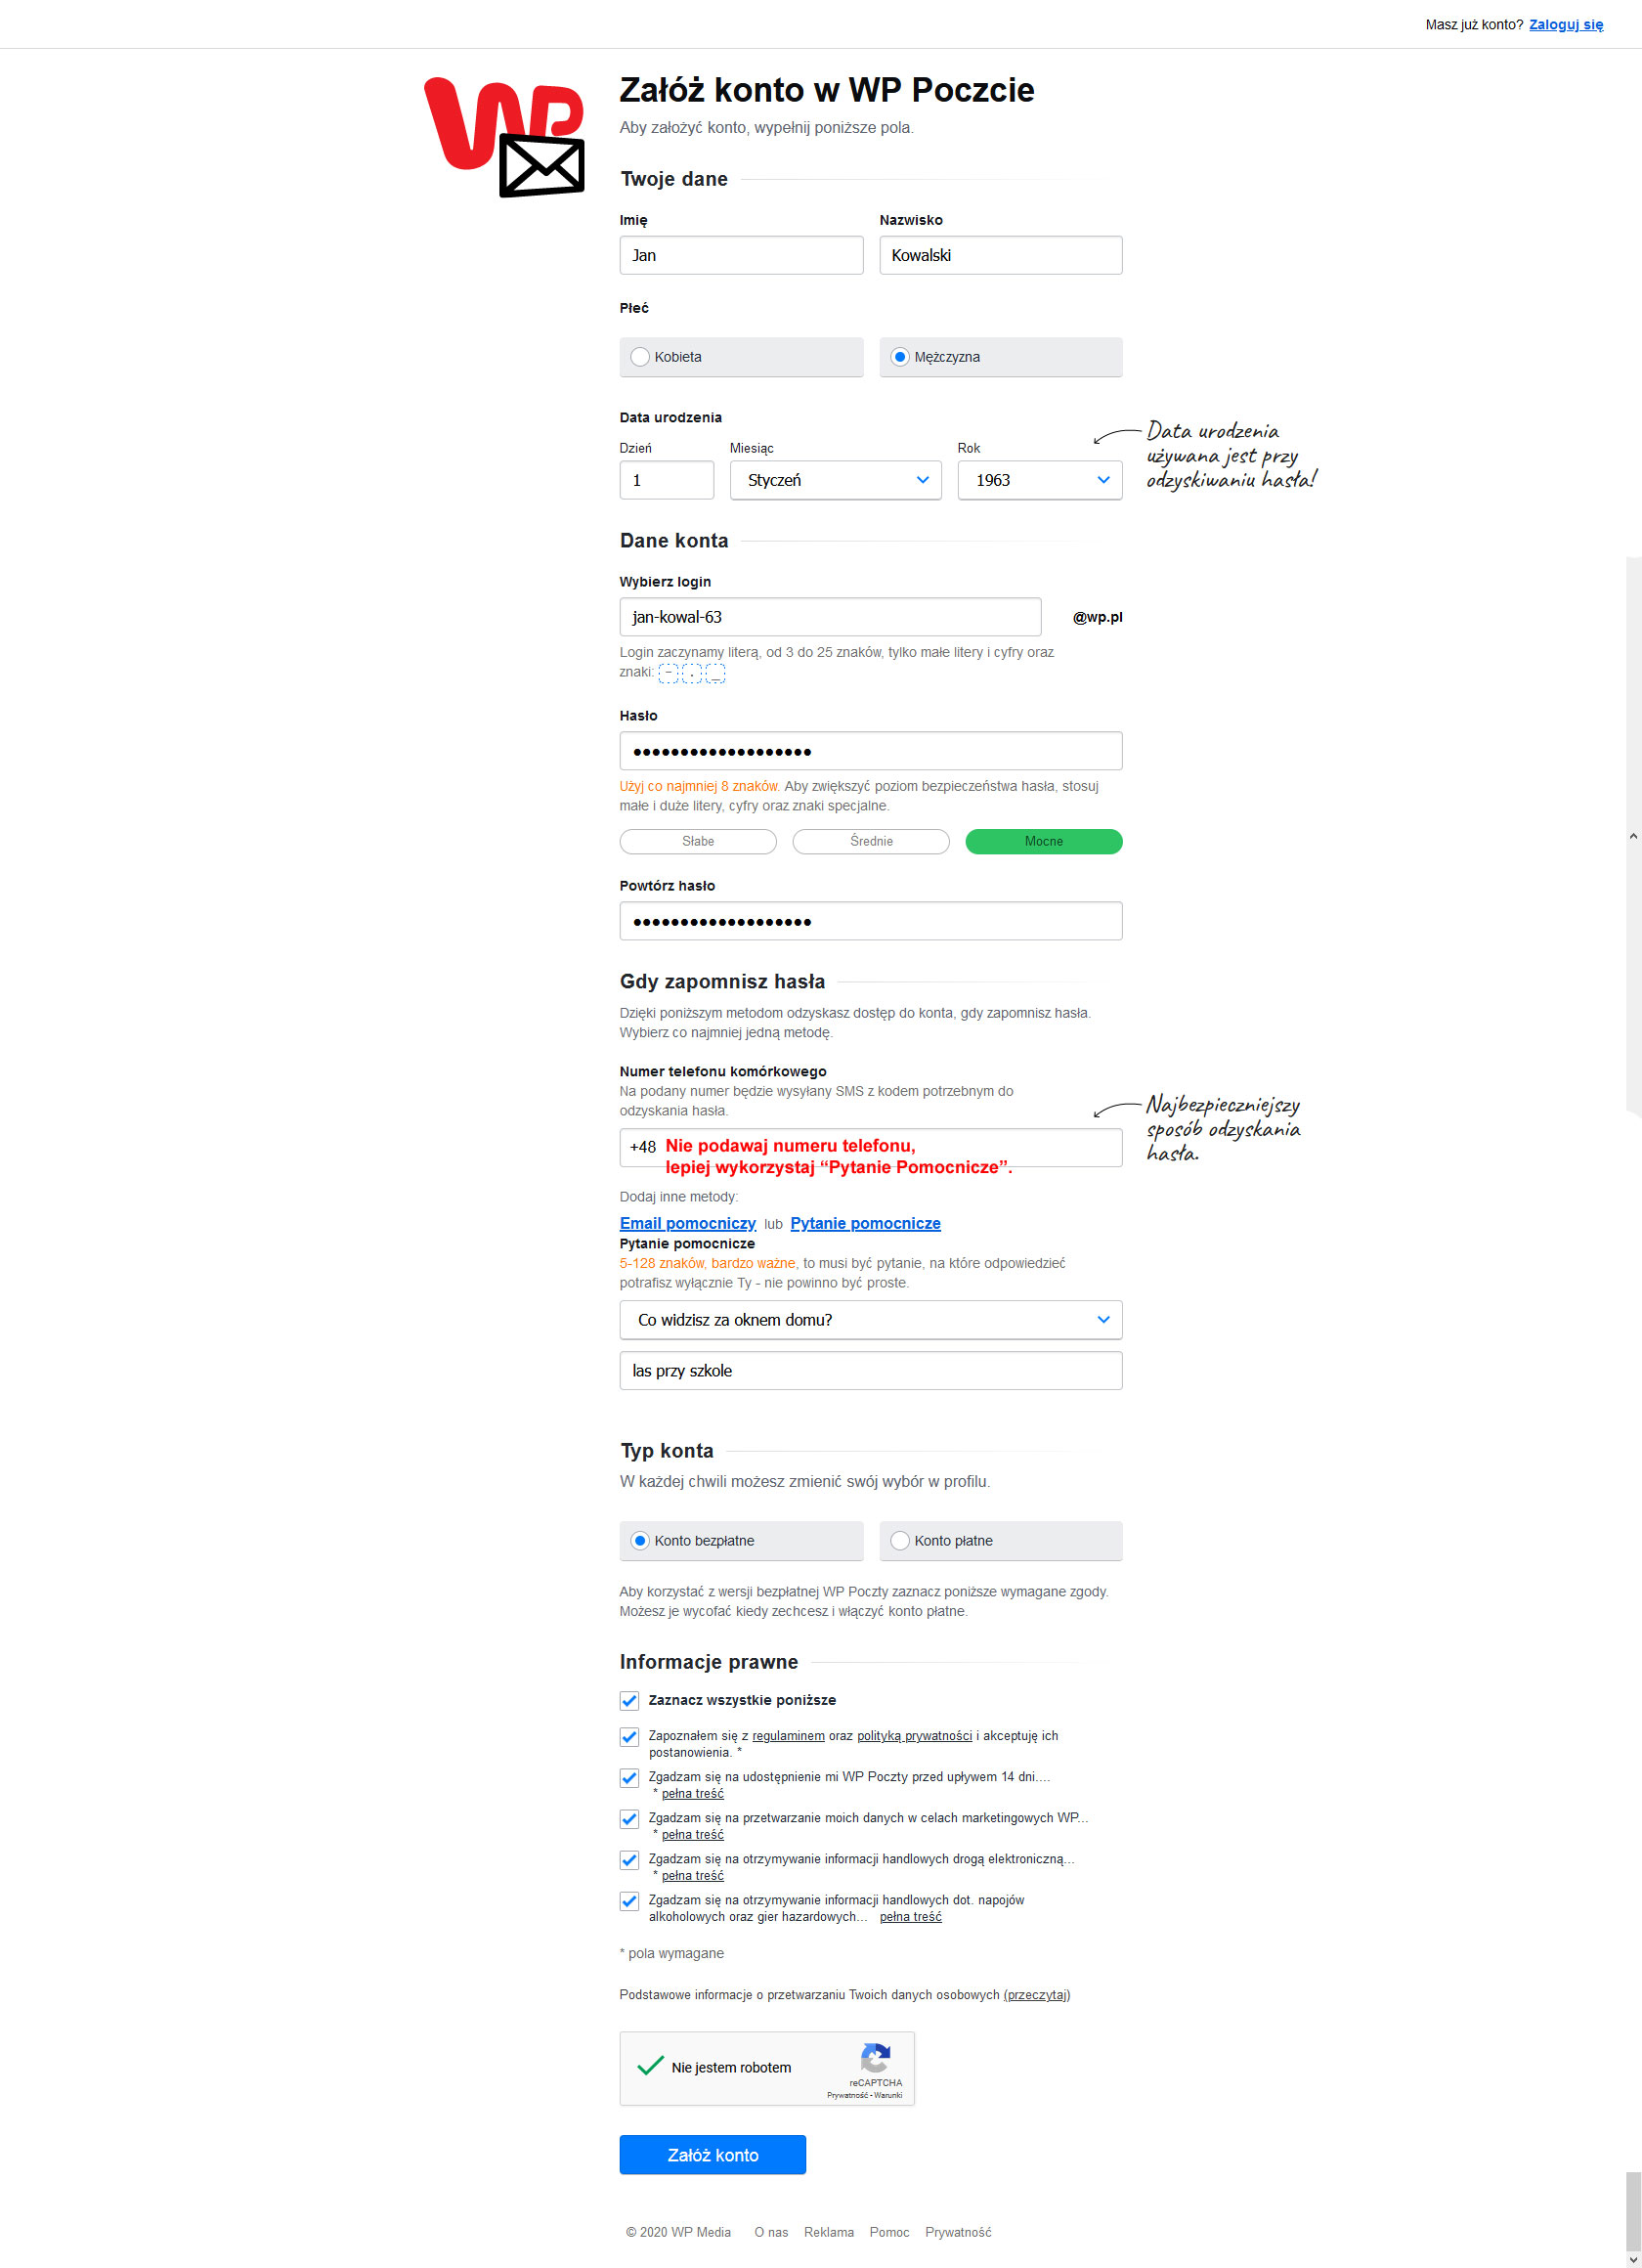The height and width of the screenshot is (2268, 1642).
Task: Click the Załóż konto button
Action: pos(713,2154)
